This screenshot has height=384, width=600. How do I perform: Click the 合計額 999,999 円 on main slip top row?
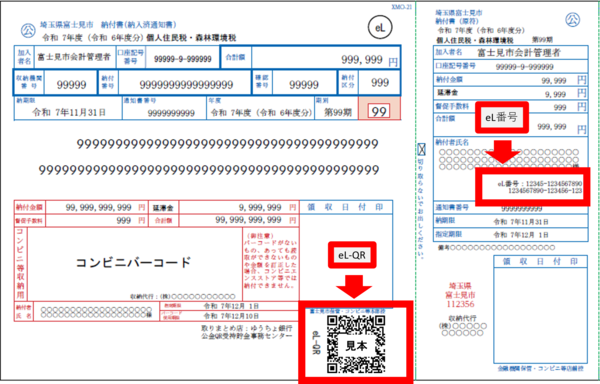(x=369, y=60)
